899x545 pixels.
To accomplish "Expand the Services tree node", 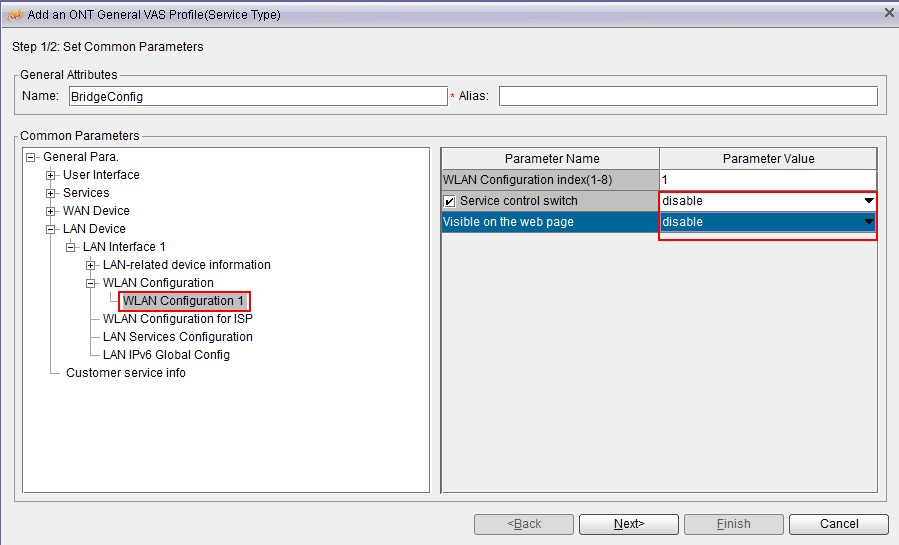I will (51, 193).
